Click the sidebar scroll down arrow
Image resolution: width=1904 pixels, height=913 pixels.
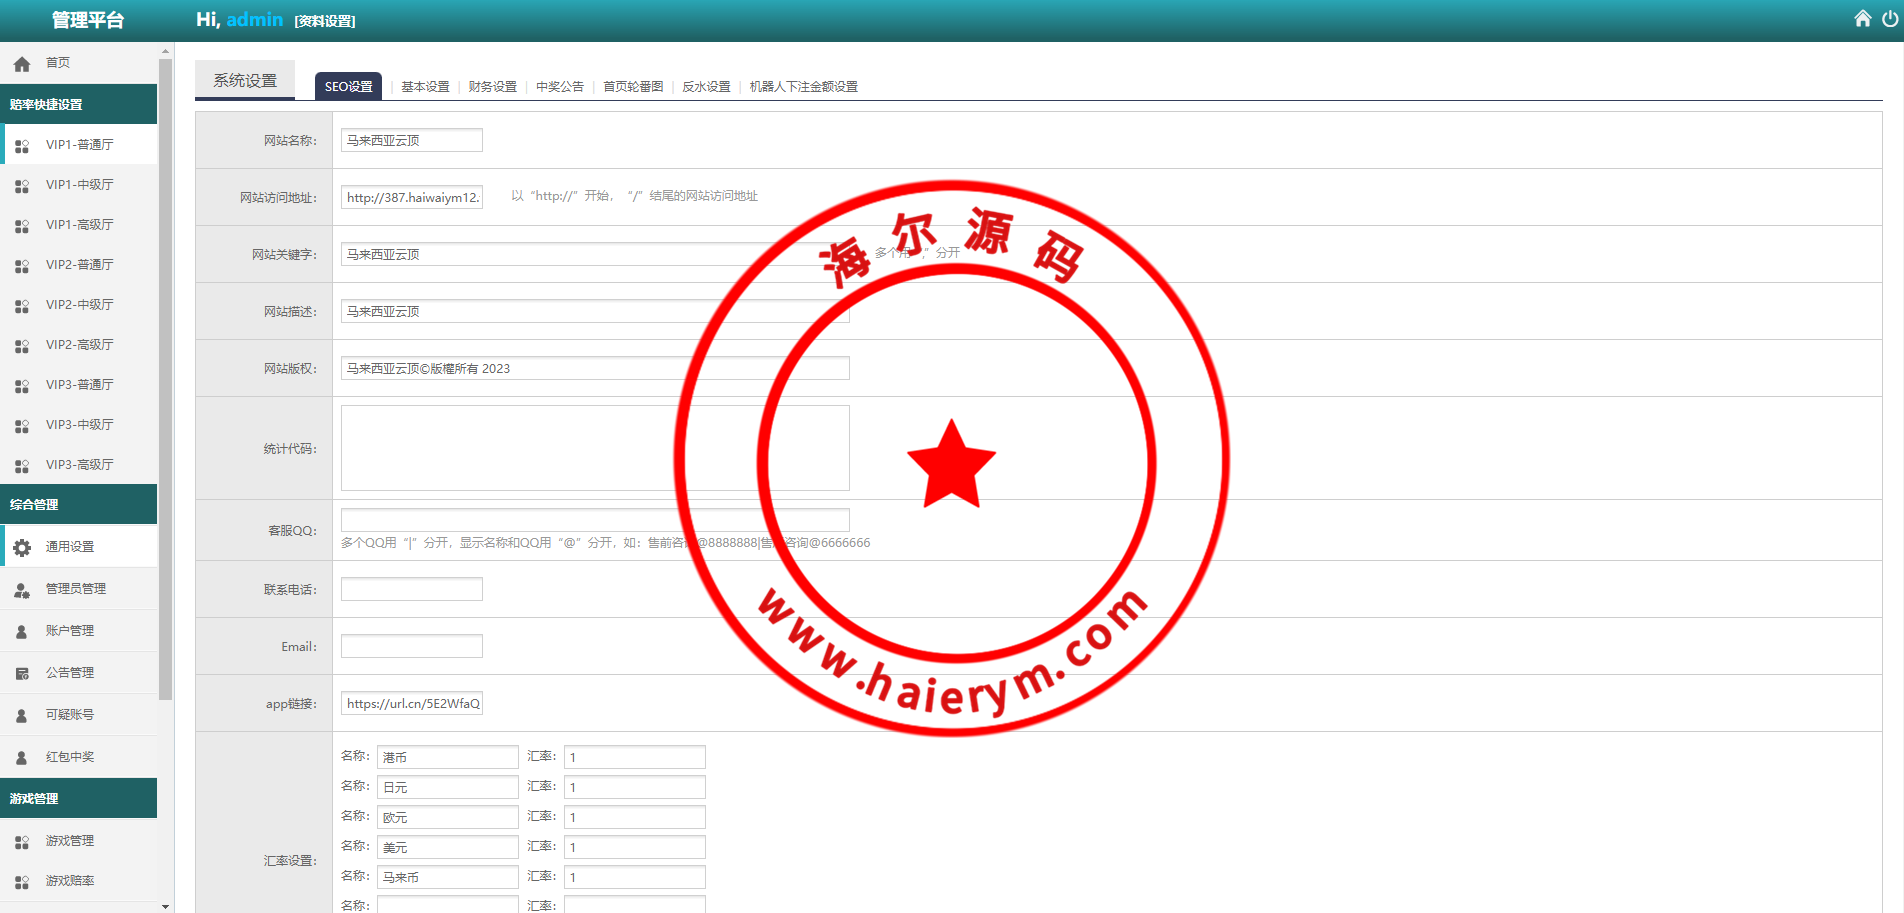[165, 906]
